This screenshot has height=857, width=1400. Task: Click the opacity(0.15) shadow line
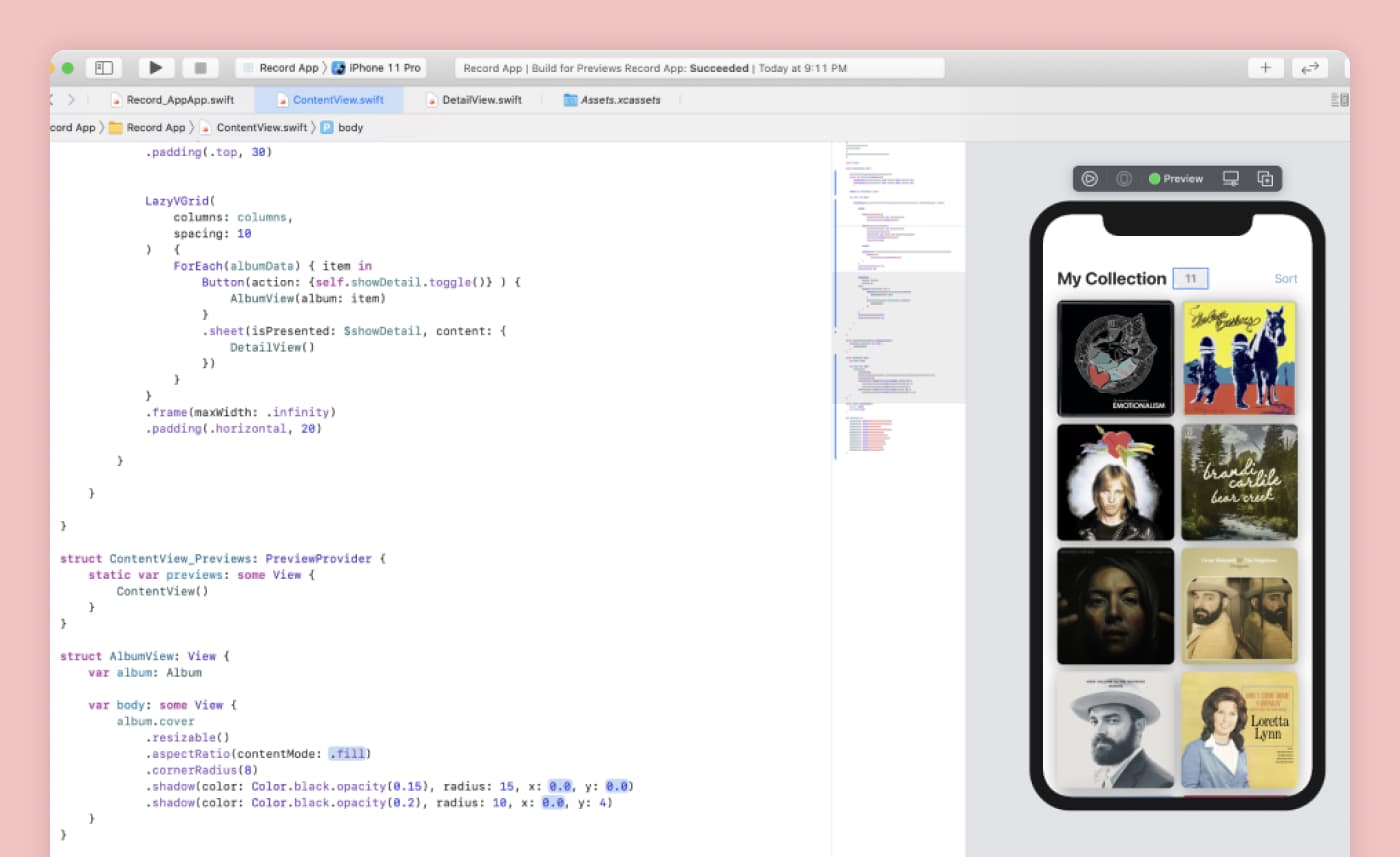point(389,786)
